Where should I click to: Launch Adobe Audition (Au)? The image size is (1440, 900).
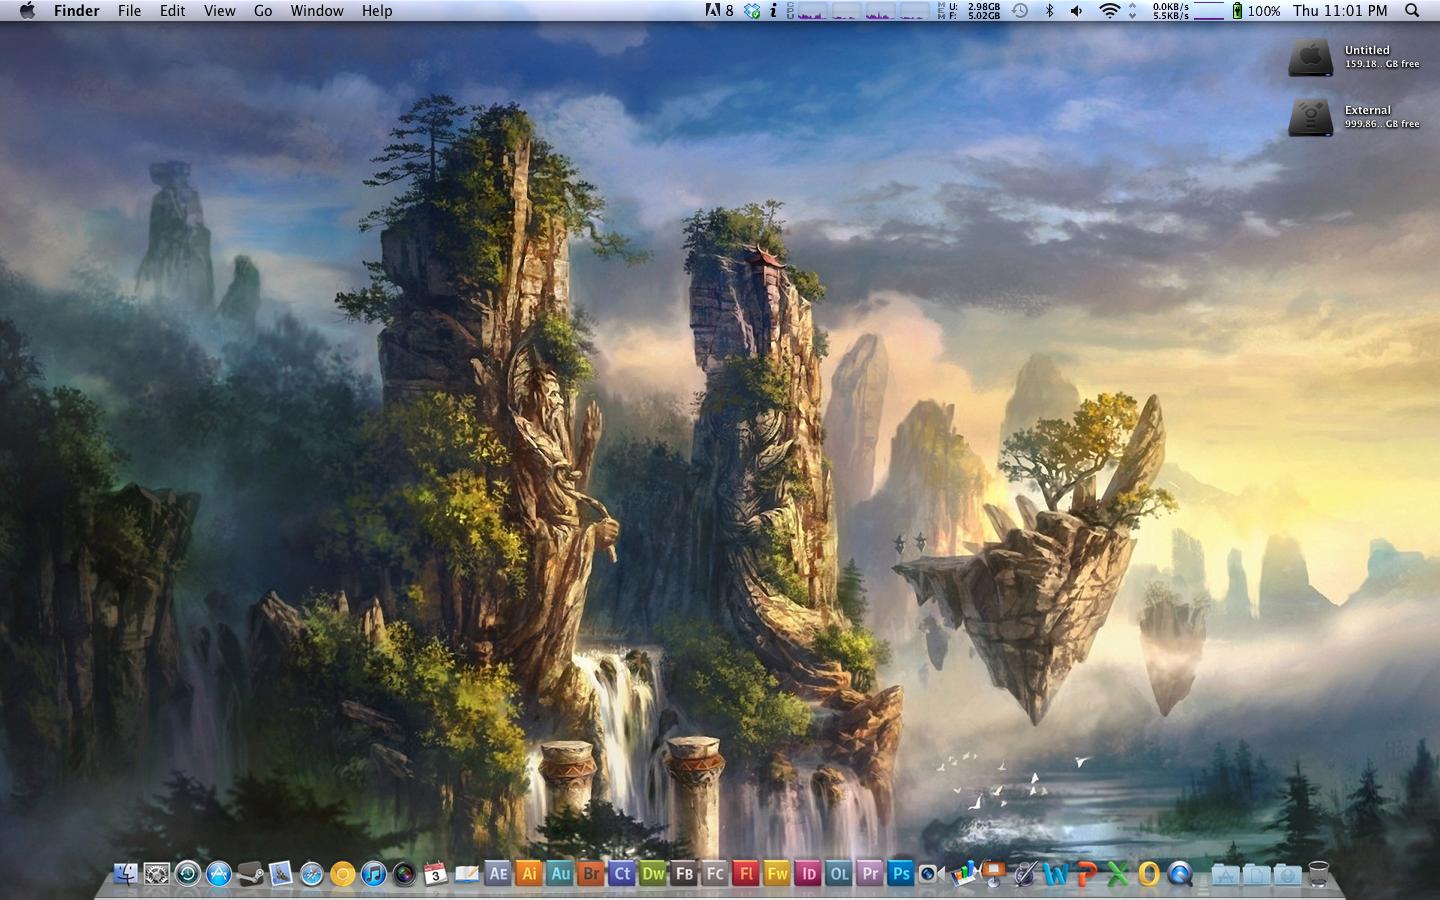[x=560, y=874]
